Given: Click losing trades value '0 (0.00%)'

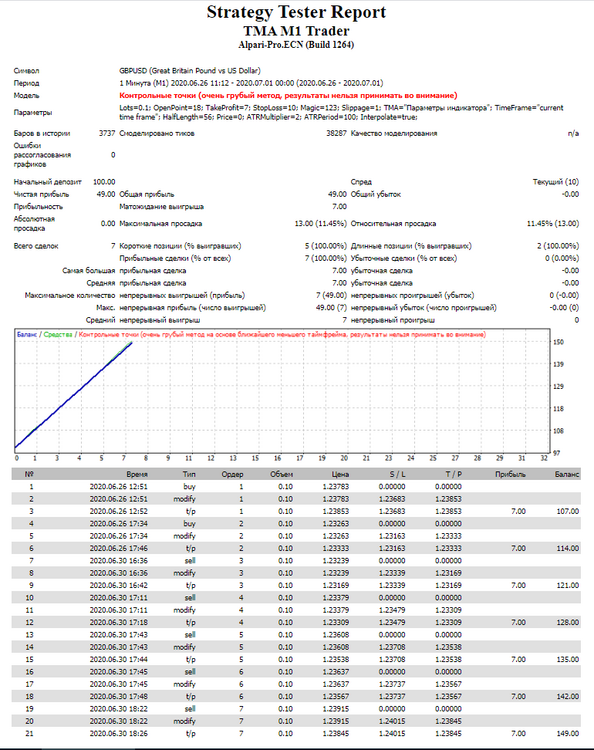Looking at the screenshot, I should point(562,258).
